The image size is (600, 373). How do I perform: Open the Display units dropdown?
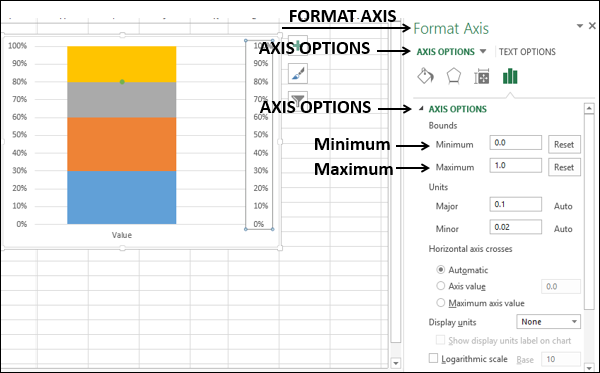pyautogui.click(x=548, y=322)
